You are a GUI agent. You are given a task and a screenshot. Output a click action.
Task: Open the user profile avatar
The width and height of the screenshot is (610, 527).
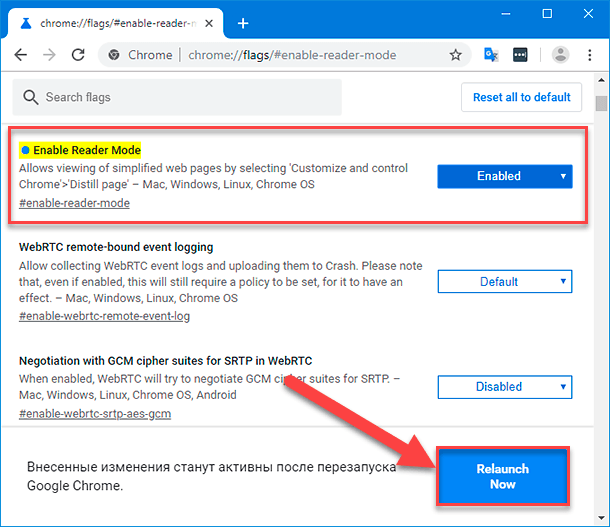[560, 55]
